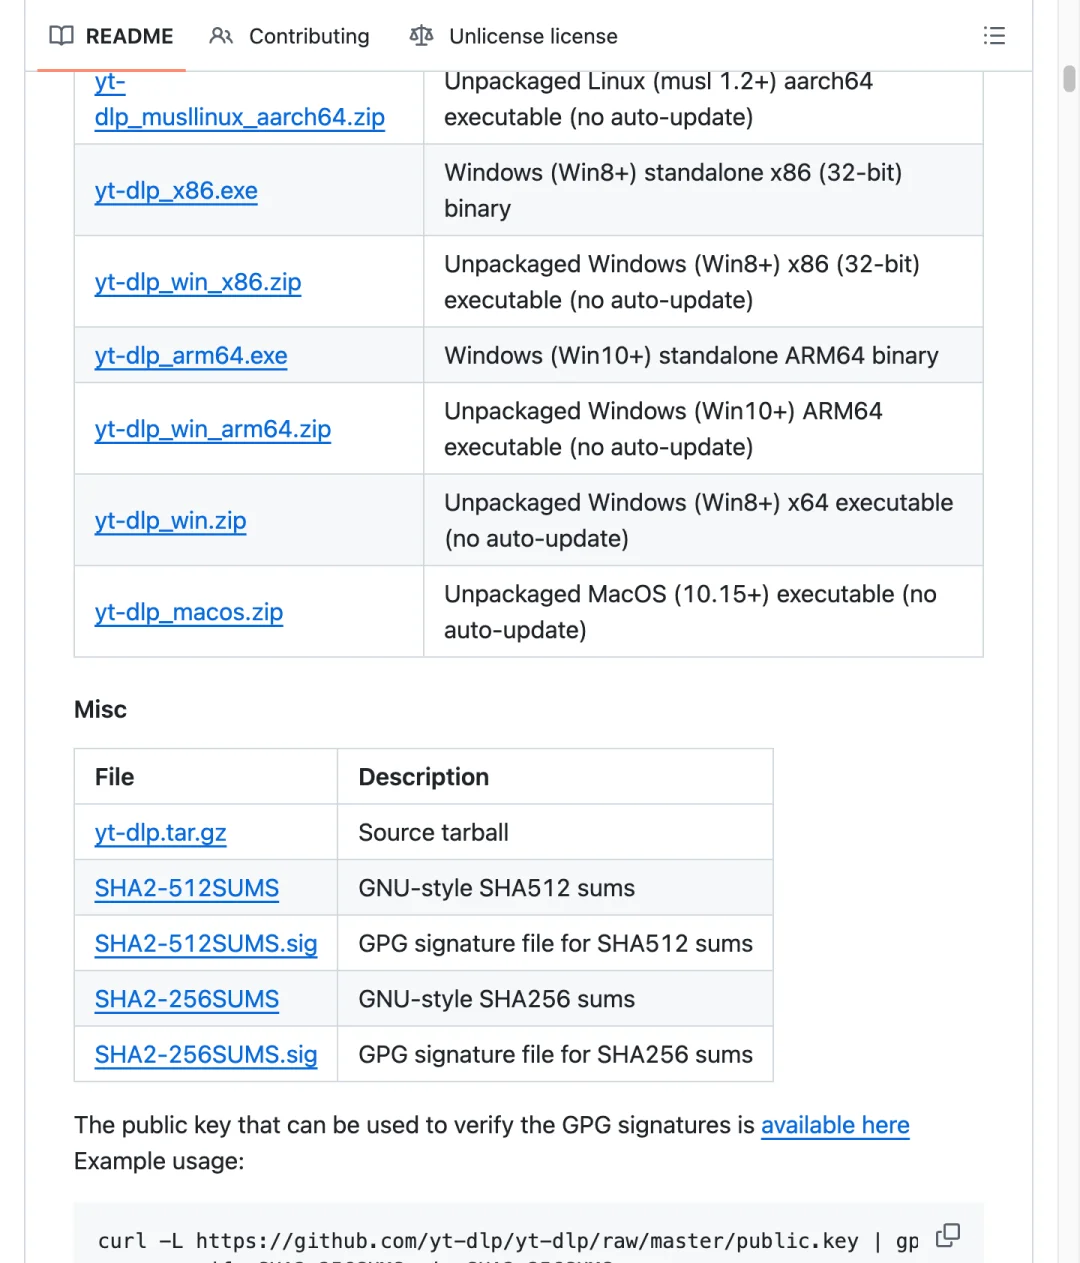1080x1263 pixels.
Task: Click the Contributing people icon
Action: (221, 36)
